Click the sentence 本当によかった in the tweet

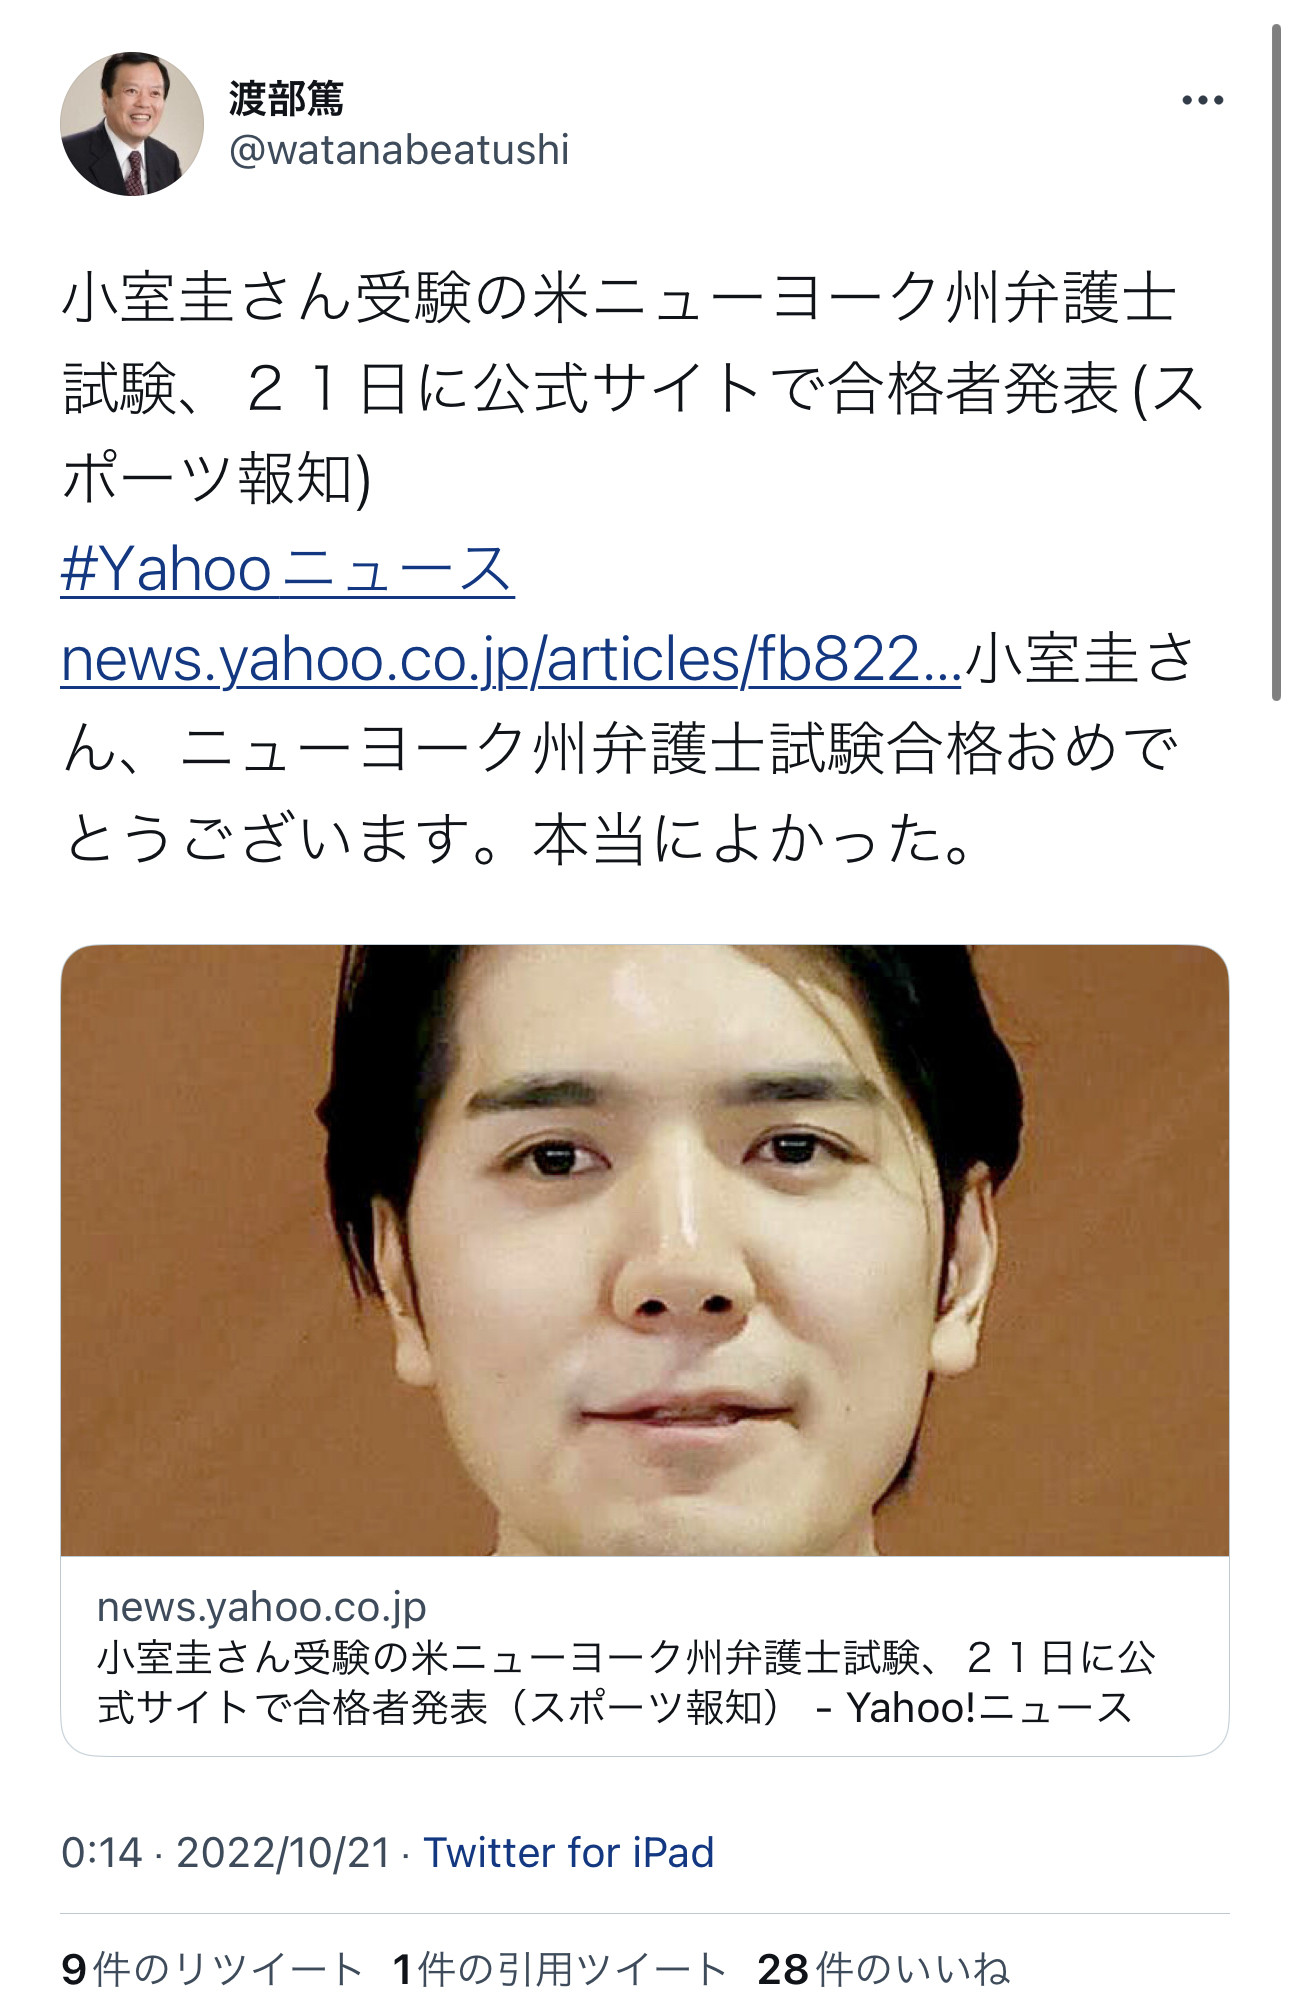coord(753,839)
